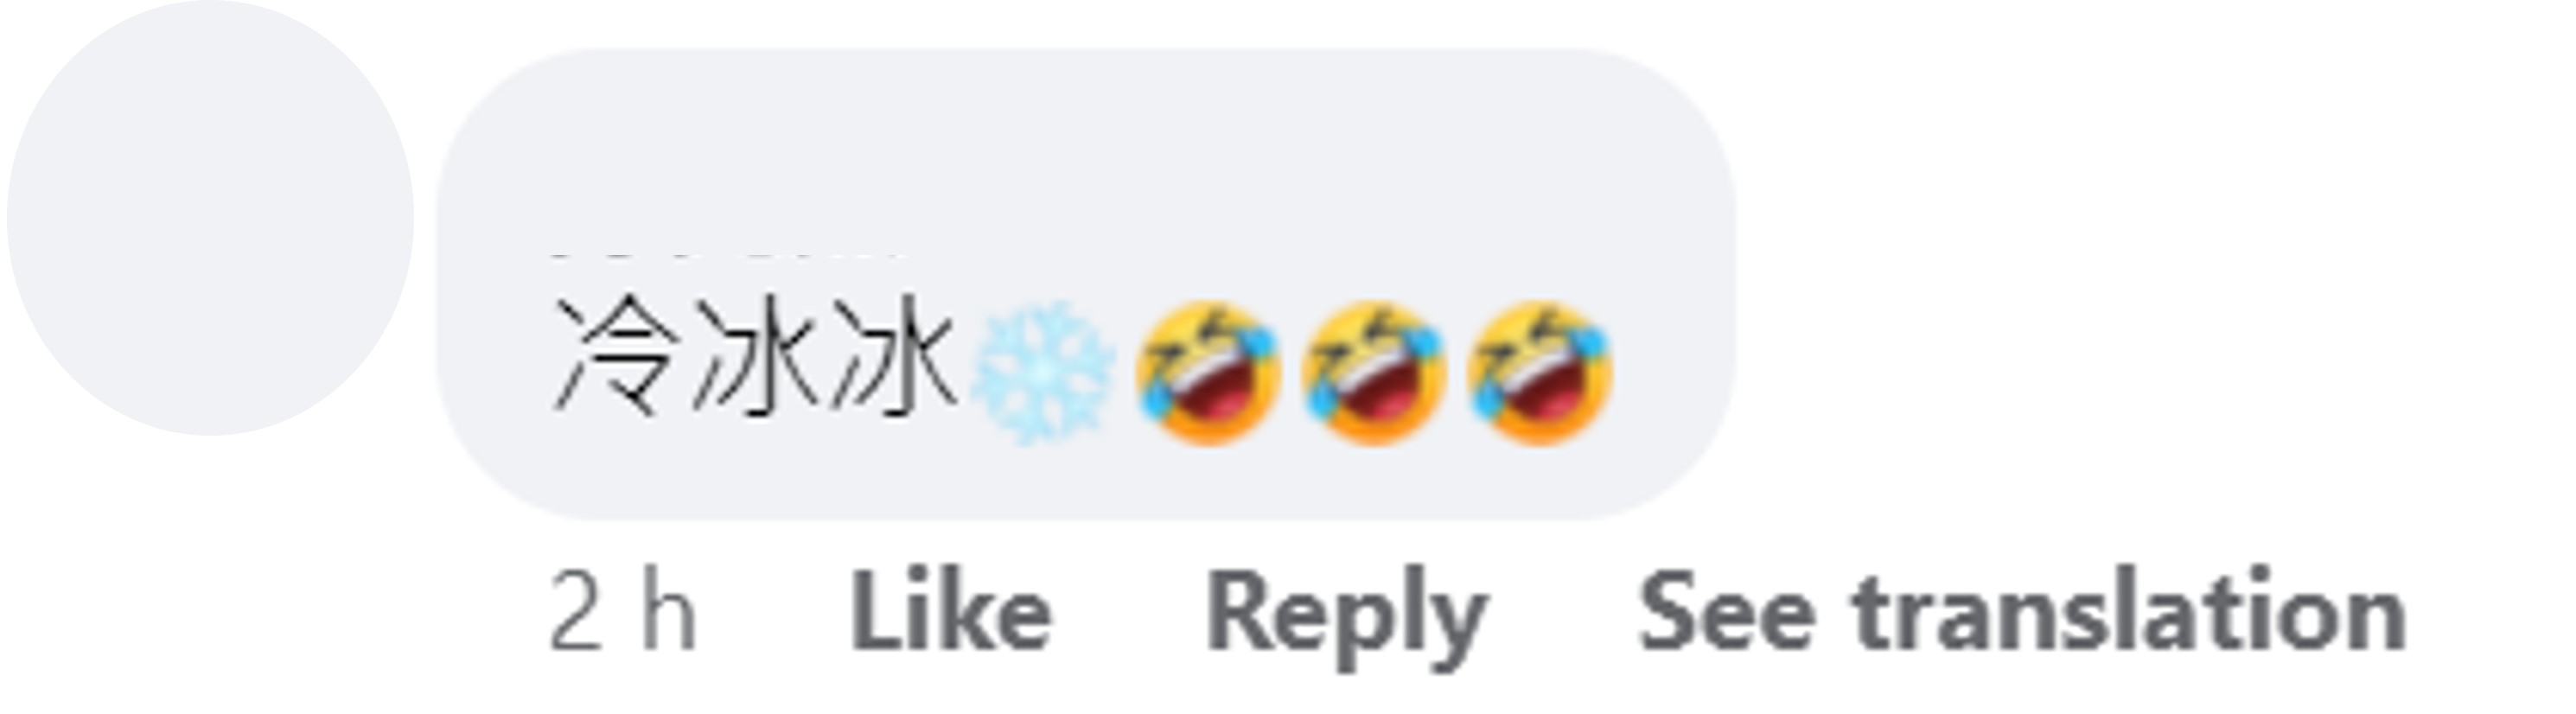The width and height of the screenshot is (2576, 714).
Task: Click the word translation in See translation
Action: click(2129, 611)
